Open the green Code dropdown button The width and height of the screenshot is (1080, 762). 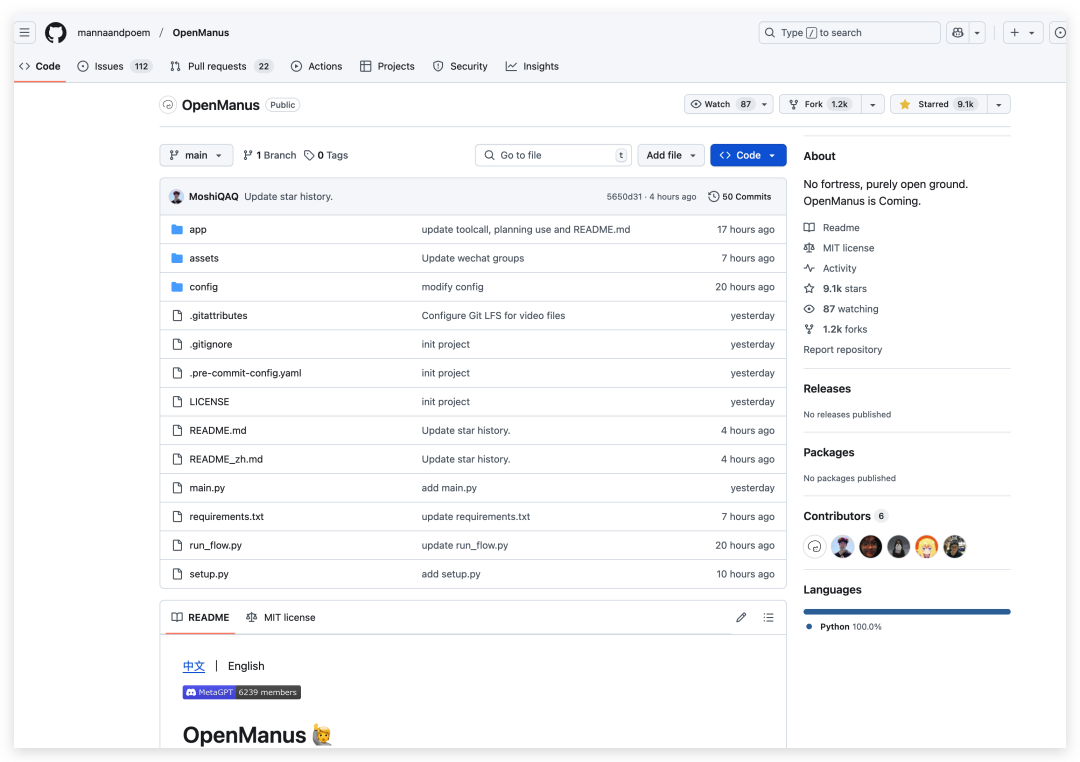pos(748,155)
